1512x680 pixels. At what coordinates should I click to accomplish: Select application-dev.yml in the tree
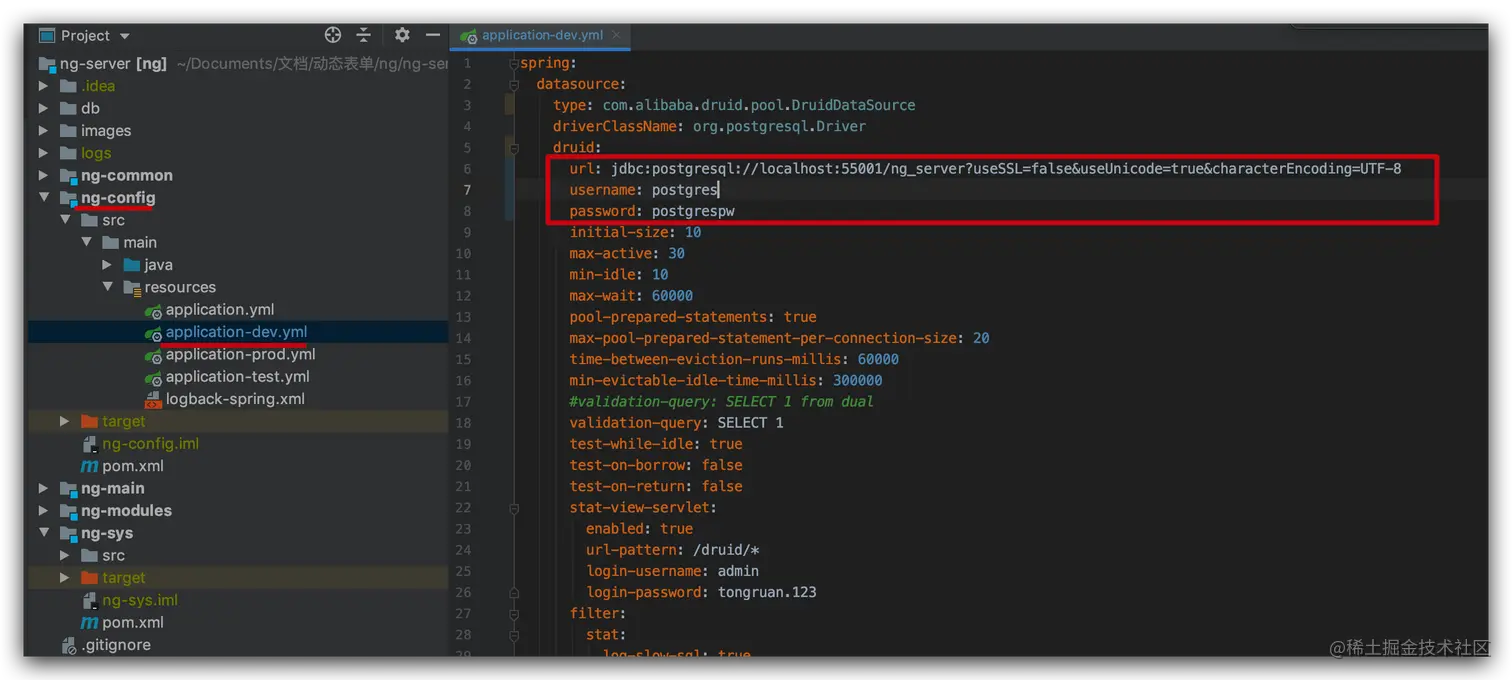click(x=236, y=332)
